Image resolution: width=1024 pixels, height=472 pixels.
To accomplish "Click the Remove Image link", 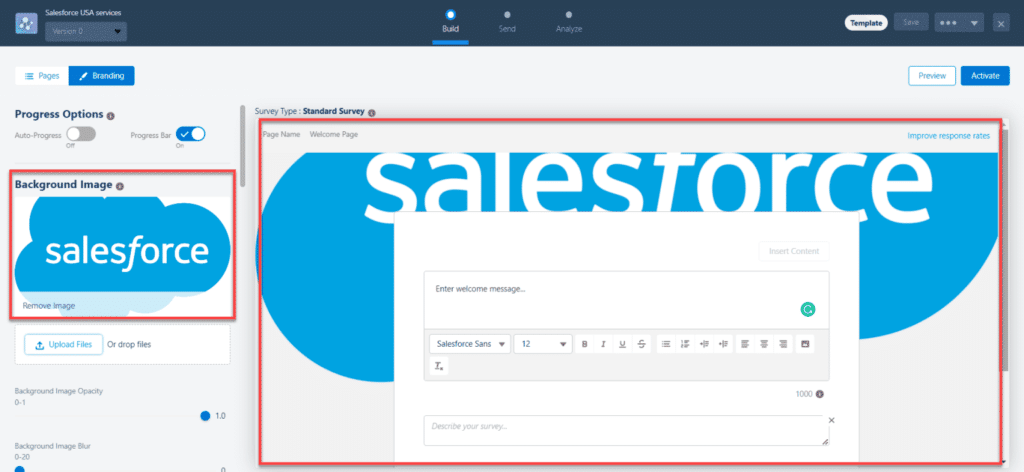I will pos(49,305).
